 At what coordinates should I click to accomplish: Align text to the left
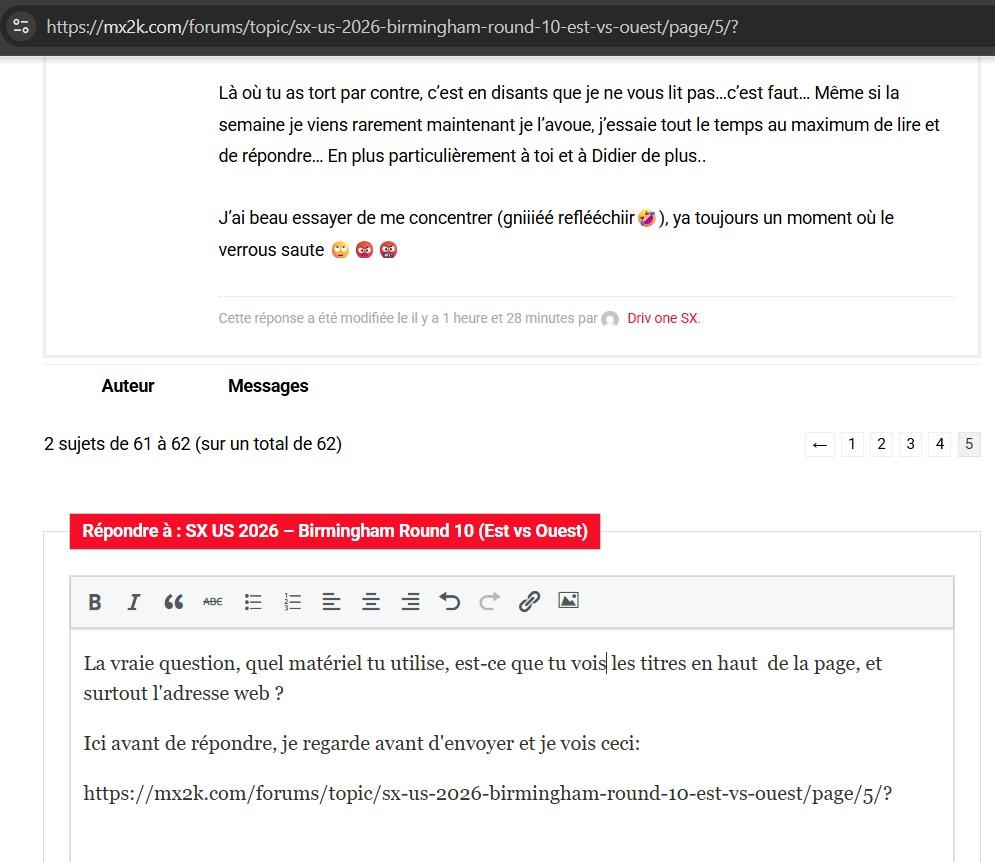331,602
